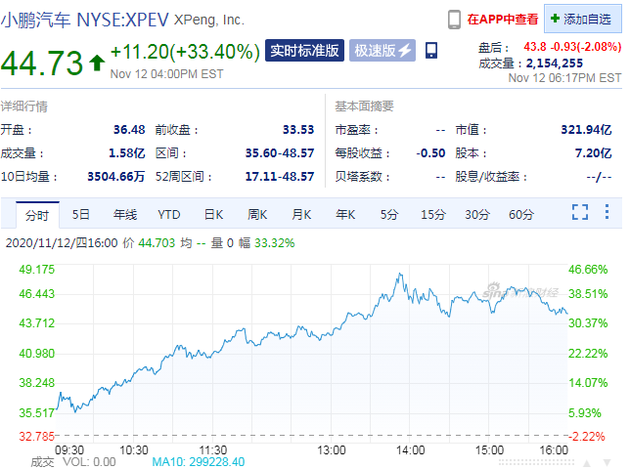Click the 46.66% percent axis label
The height and width of the screenshot is (469, 630).
click(588, 270)
